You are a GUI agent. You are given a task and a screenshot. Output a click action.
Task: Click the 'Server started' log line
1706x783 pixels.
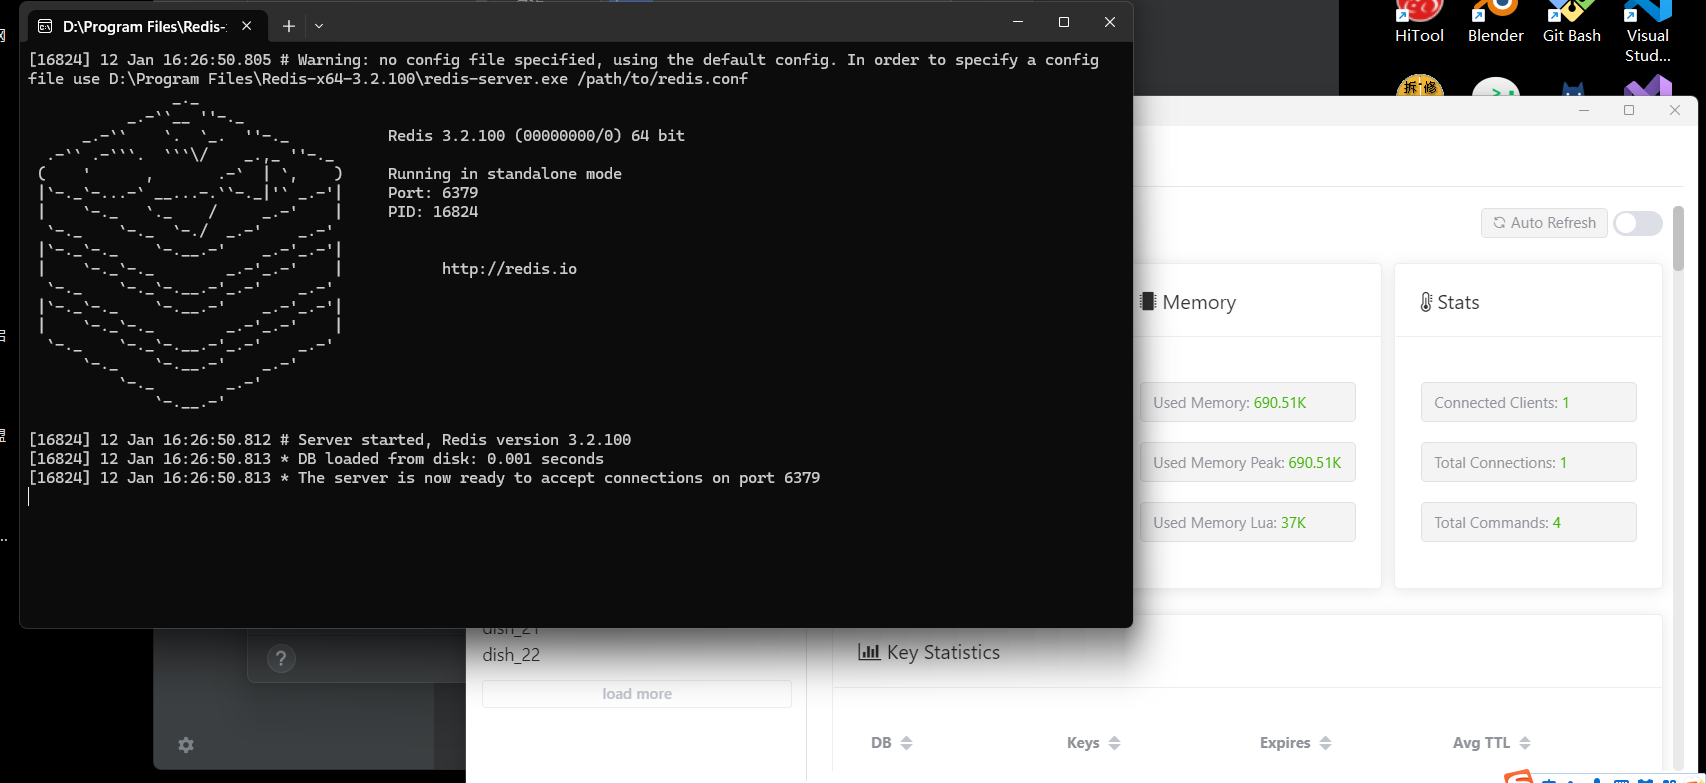click(330, 440)
